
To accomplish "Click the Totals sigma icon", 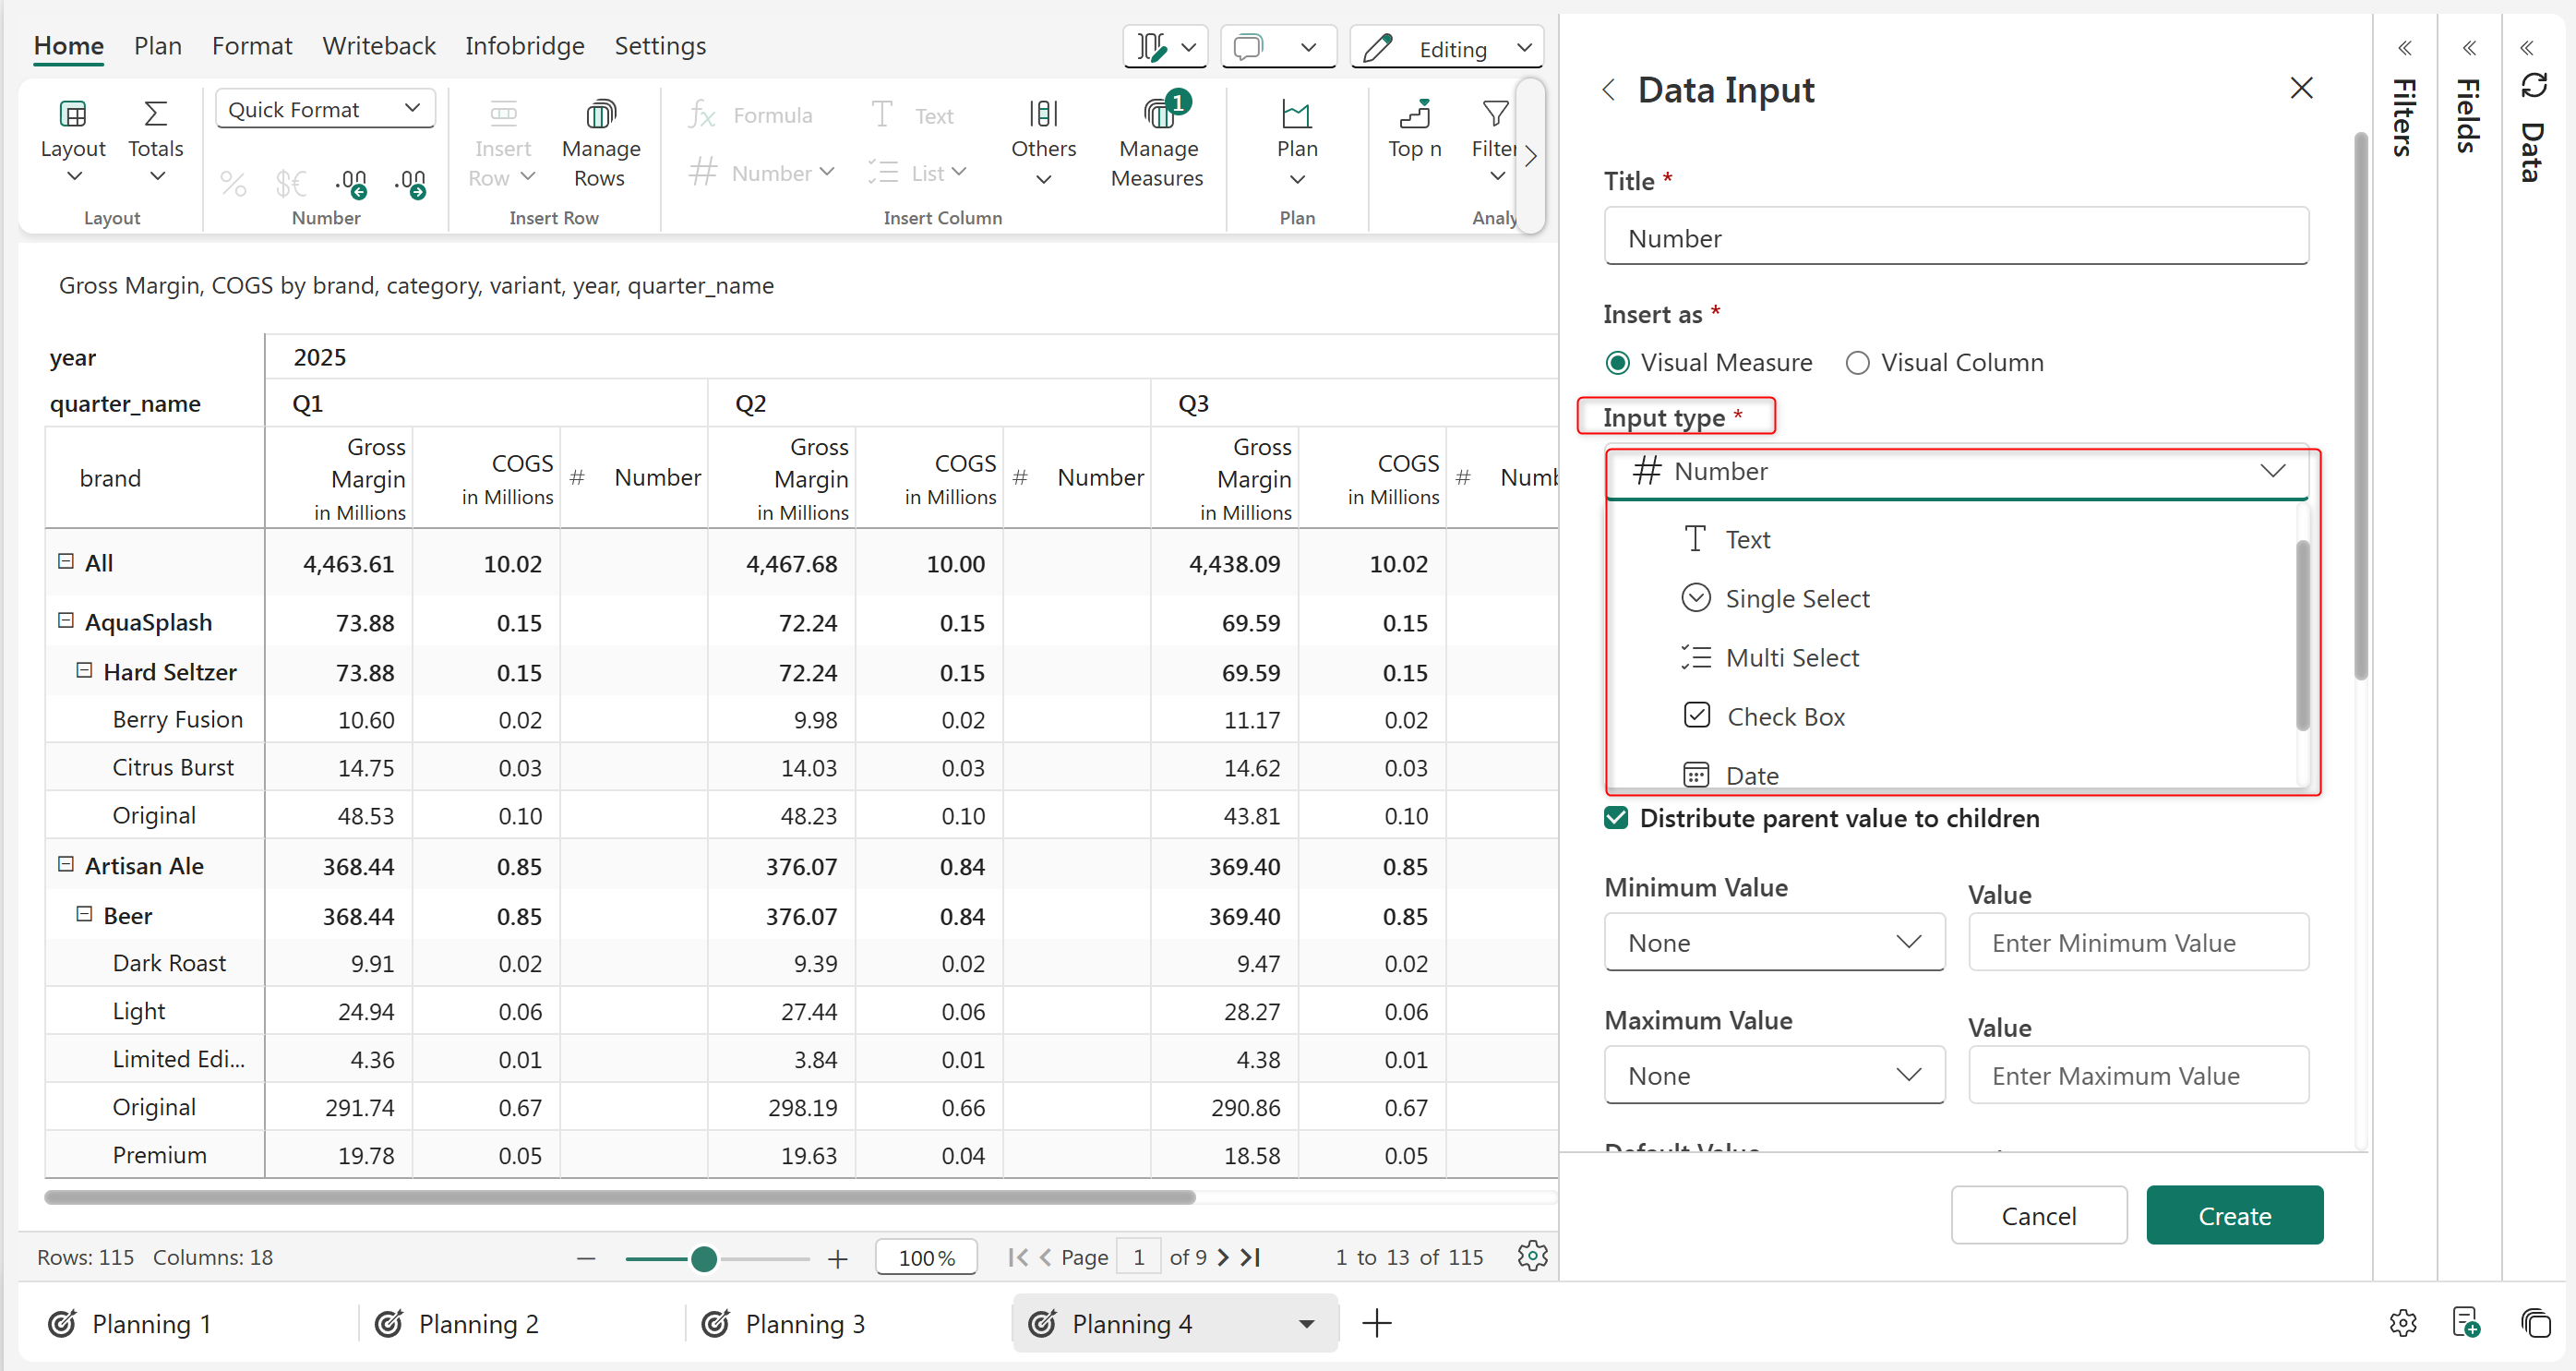I will (x=155, y=114).
